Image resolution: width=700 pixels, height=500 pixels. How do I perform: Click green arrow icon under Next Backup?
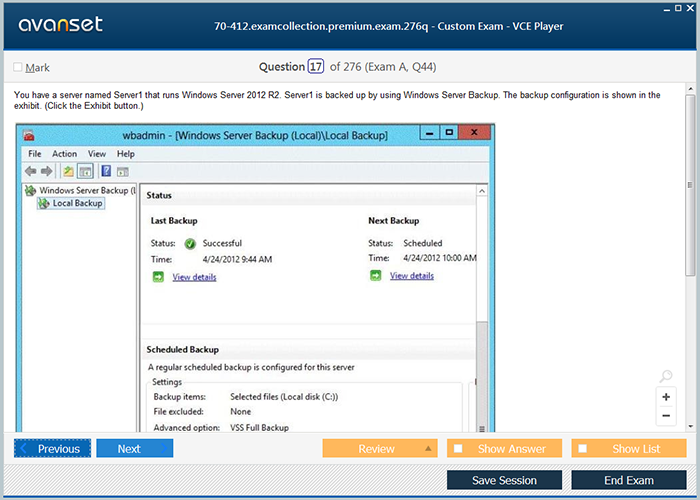point(375,275)
